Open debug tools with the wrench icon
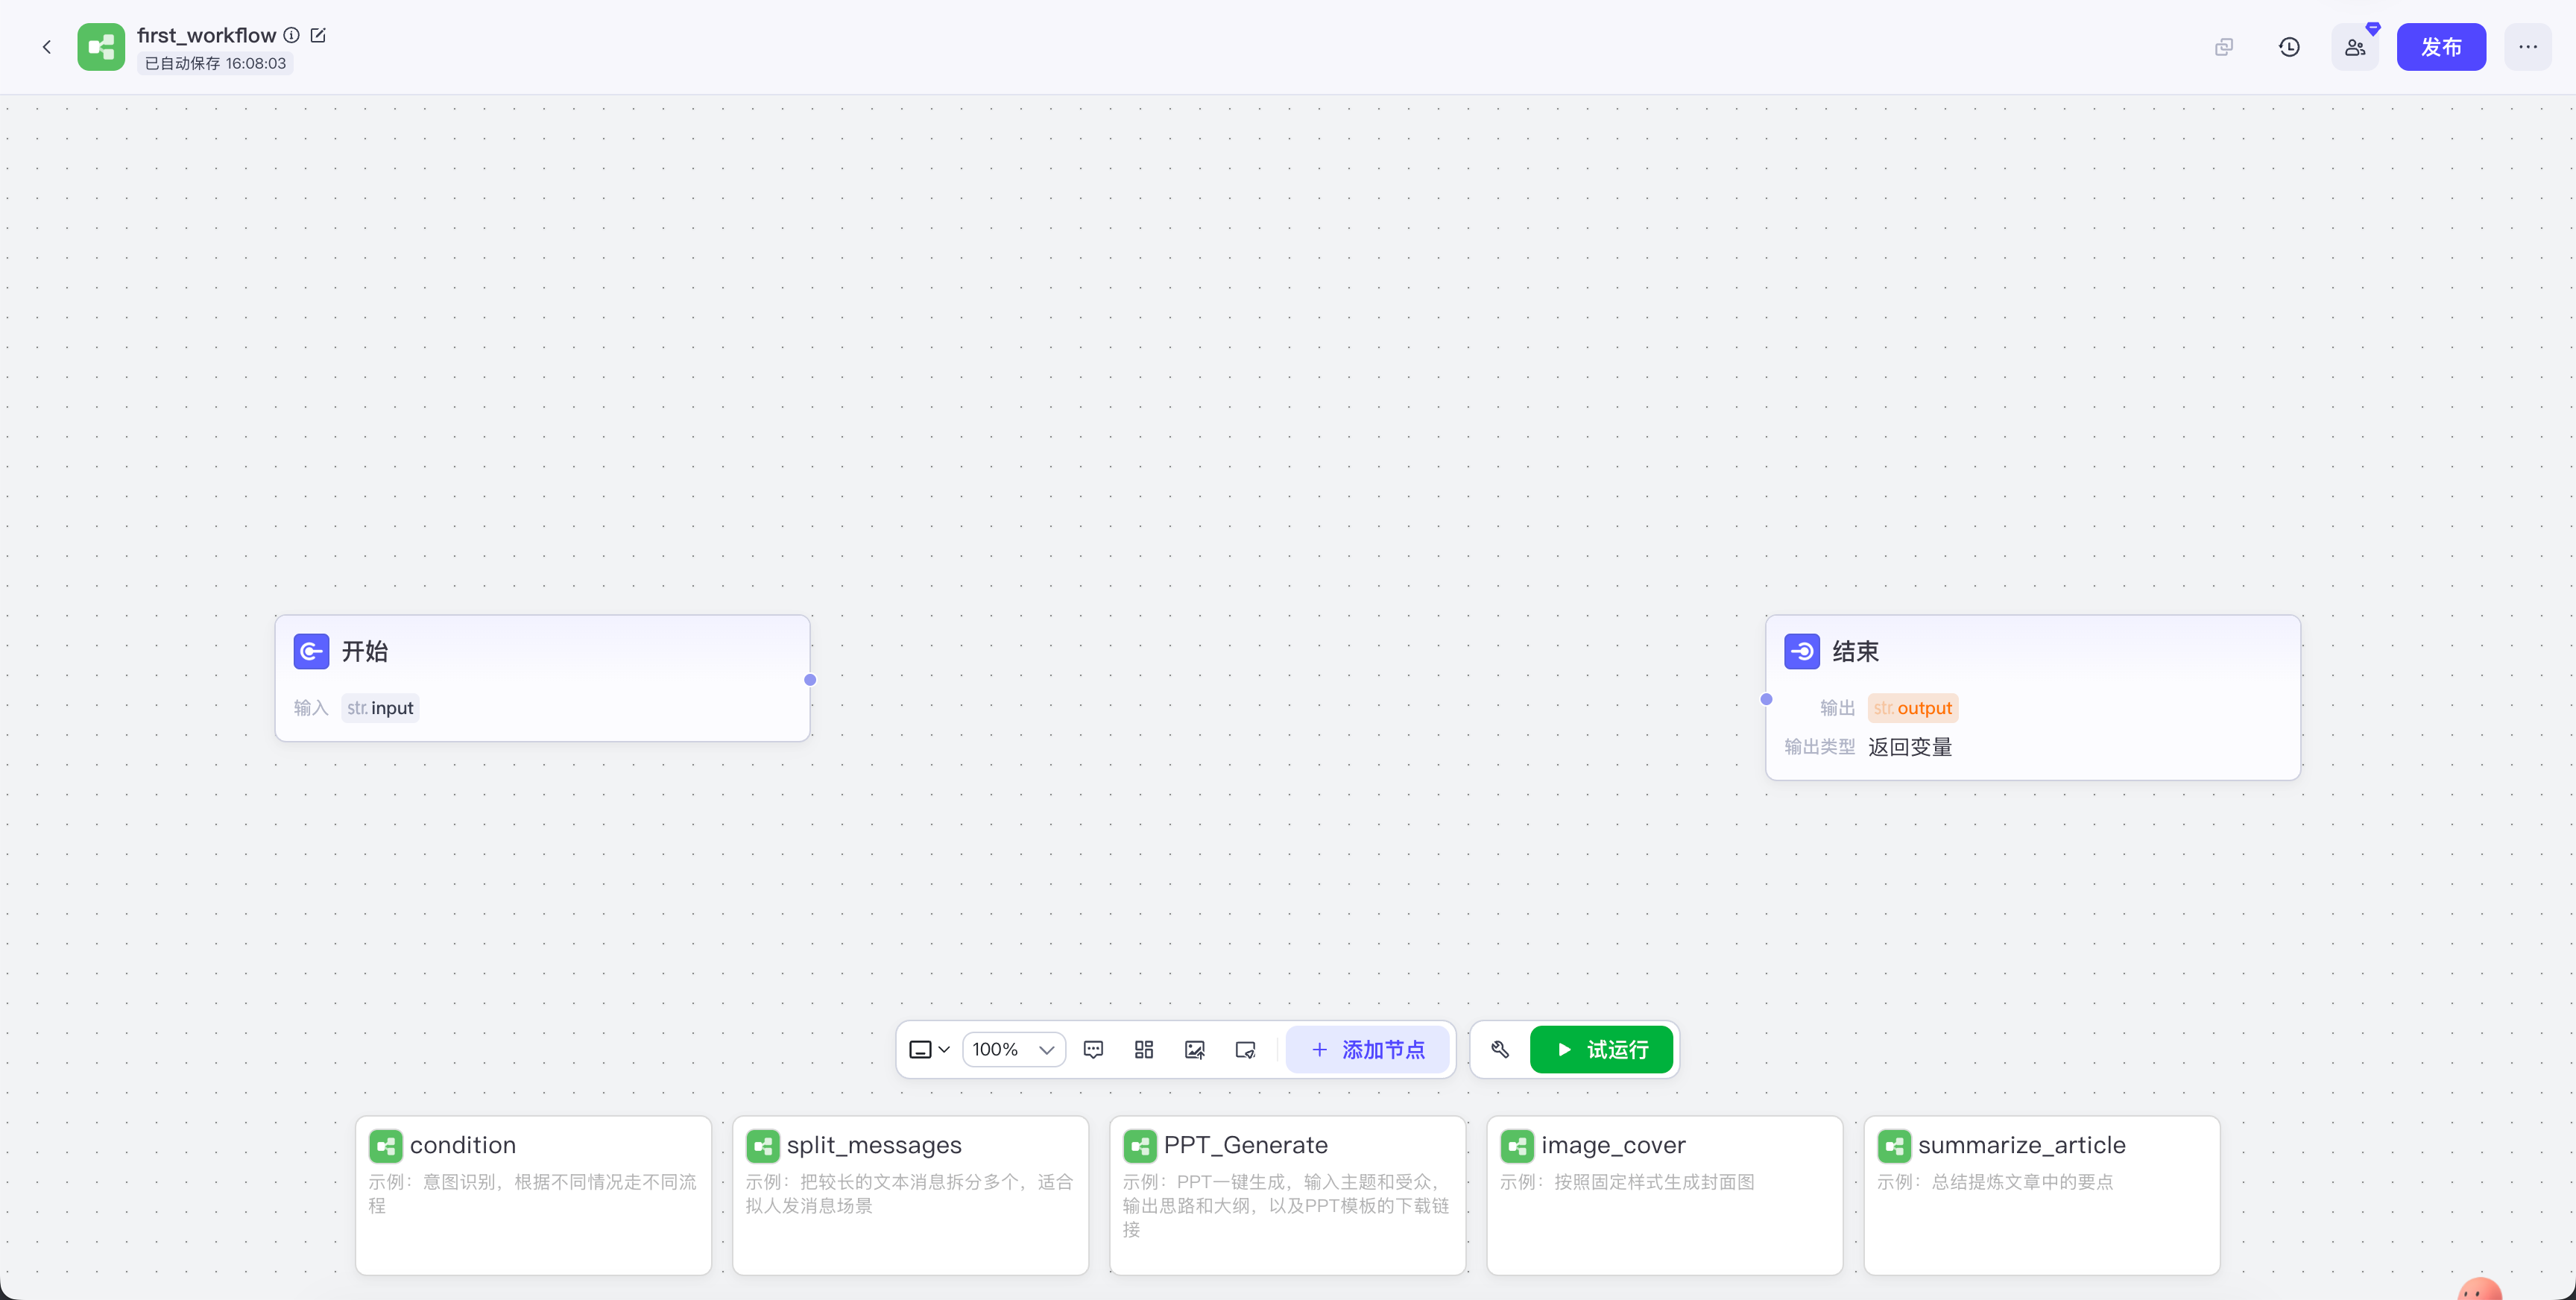The height and width of the screenshot is (1300, 2576). 1499,1049
